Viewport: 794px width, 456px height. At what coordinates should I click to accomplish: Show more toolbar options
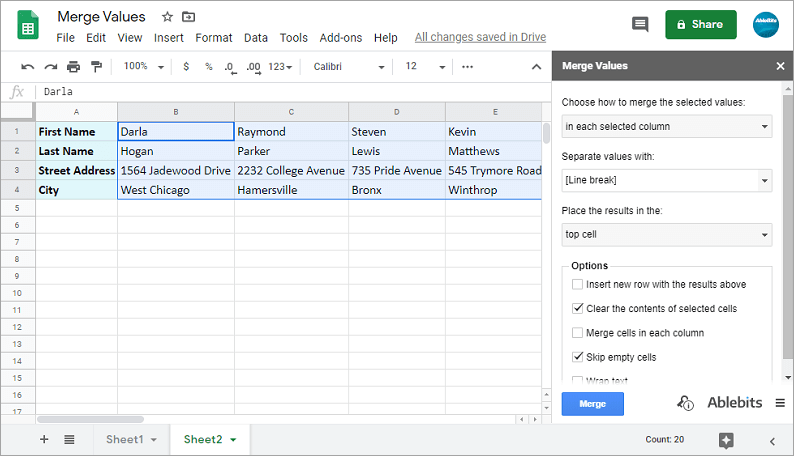coord(467,66)
